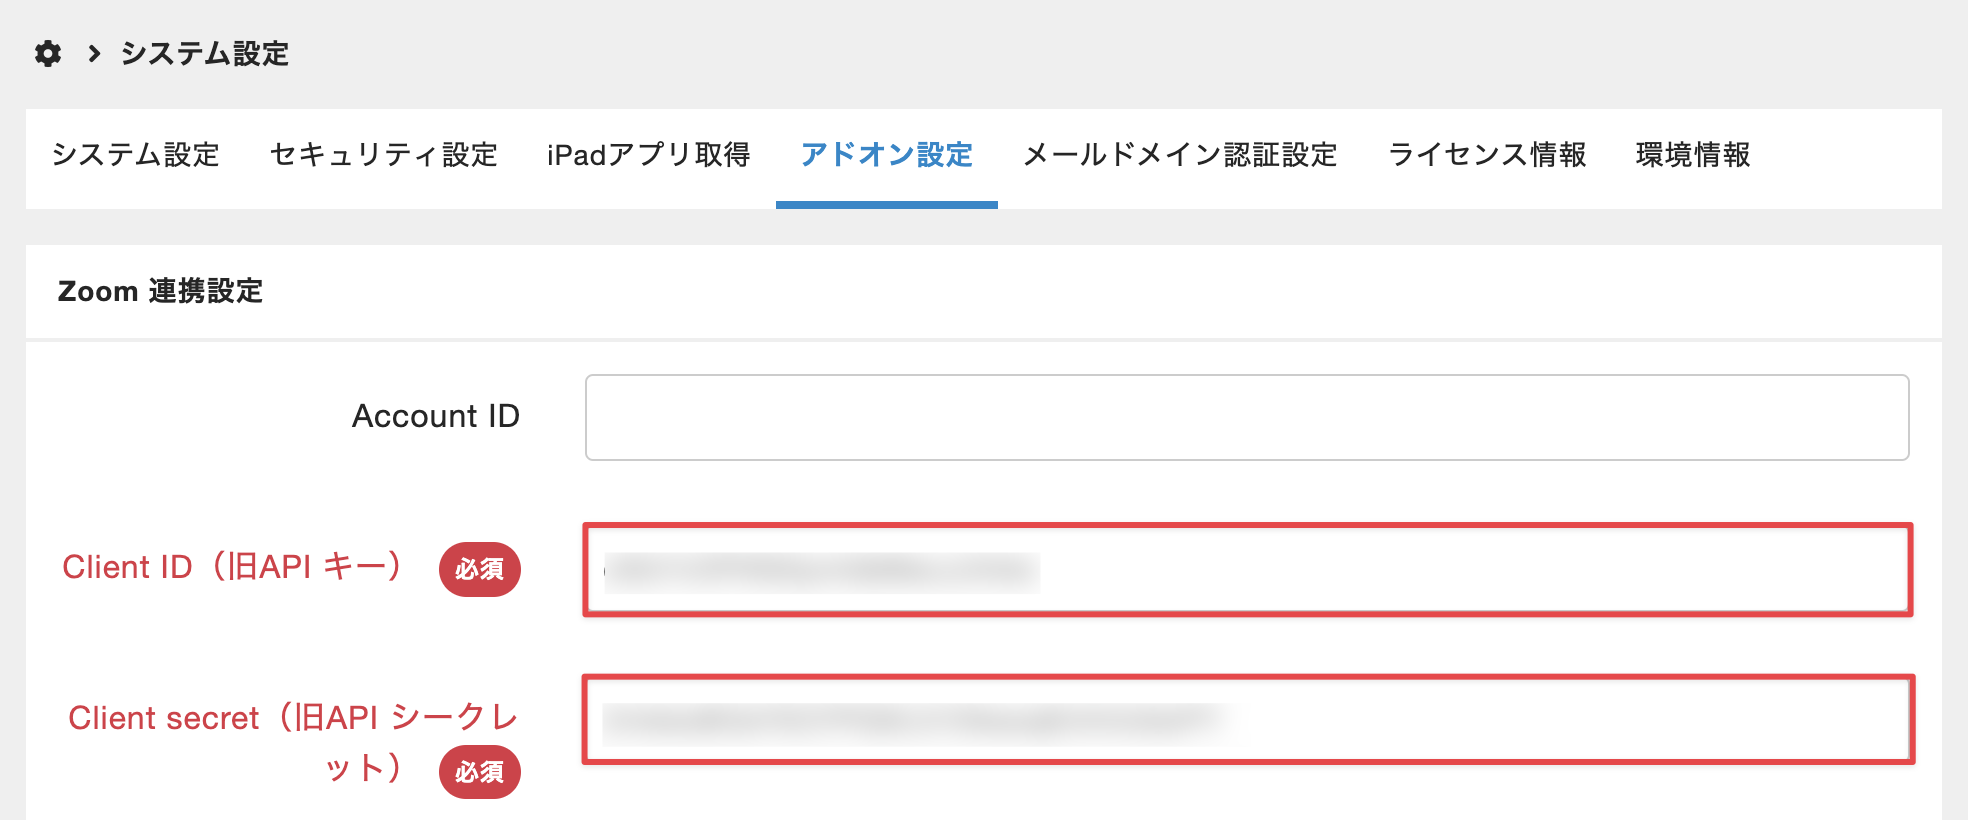The image size is (1968, 820).
Task: Click the 必須 badge next to Client ID
Action: [480, 569]
